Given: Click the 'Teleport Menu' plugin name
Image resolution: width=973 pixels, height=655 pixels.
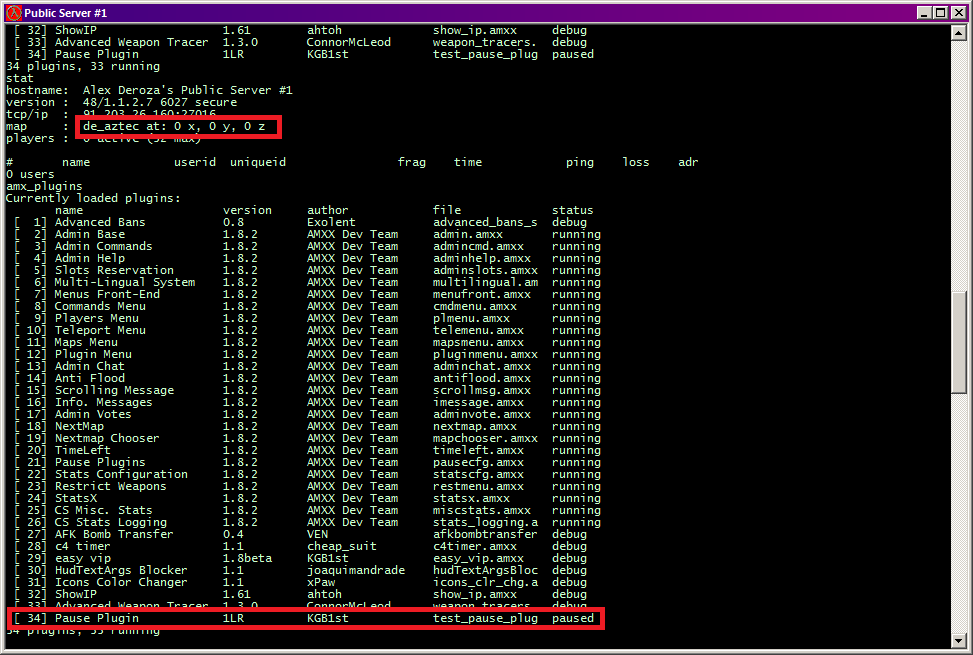Looking at the screenshot, I should click(100, 331).
